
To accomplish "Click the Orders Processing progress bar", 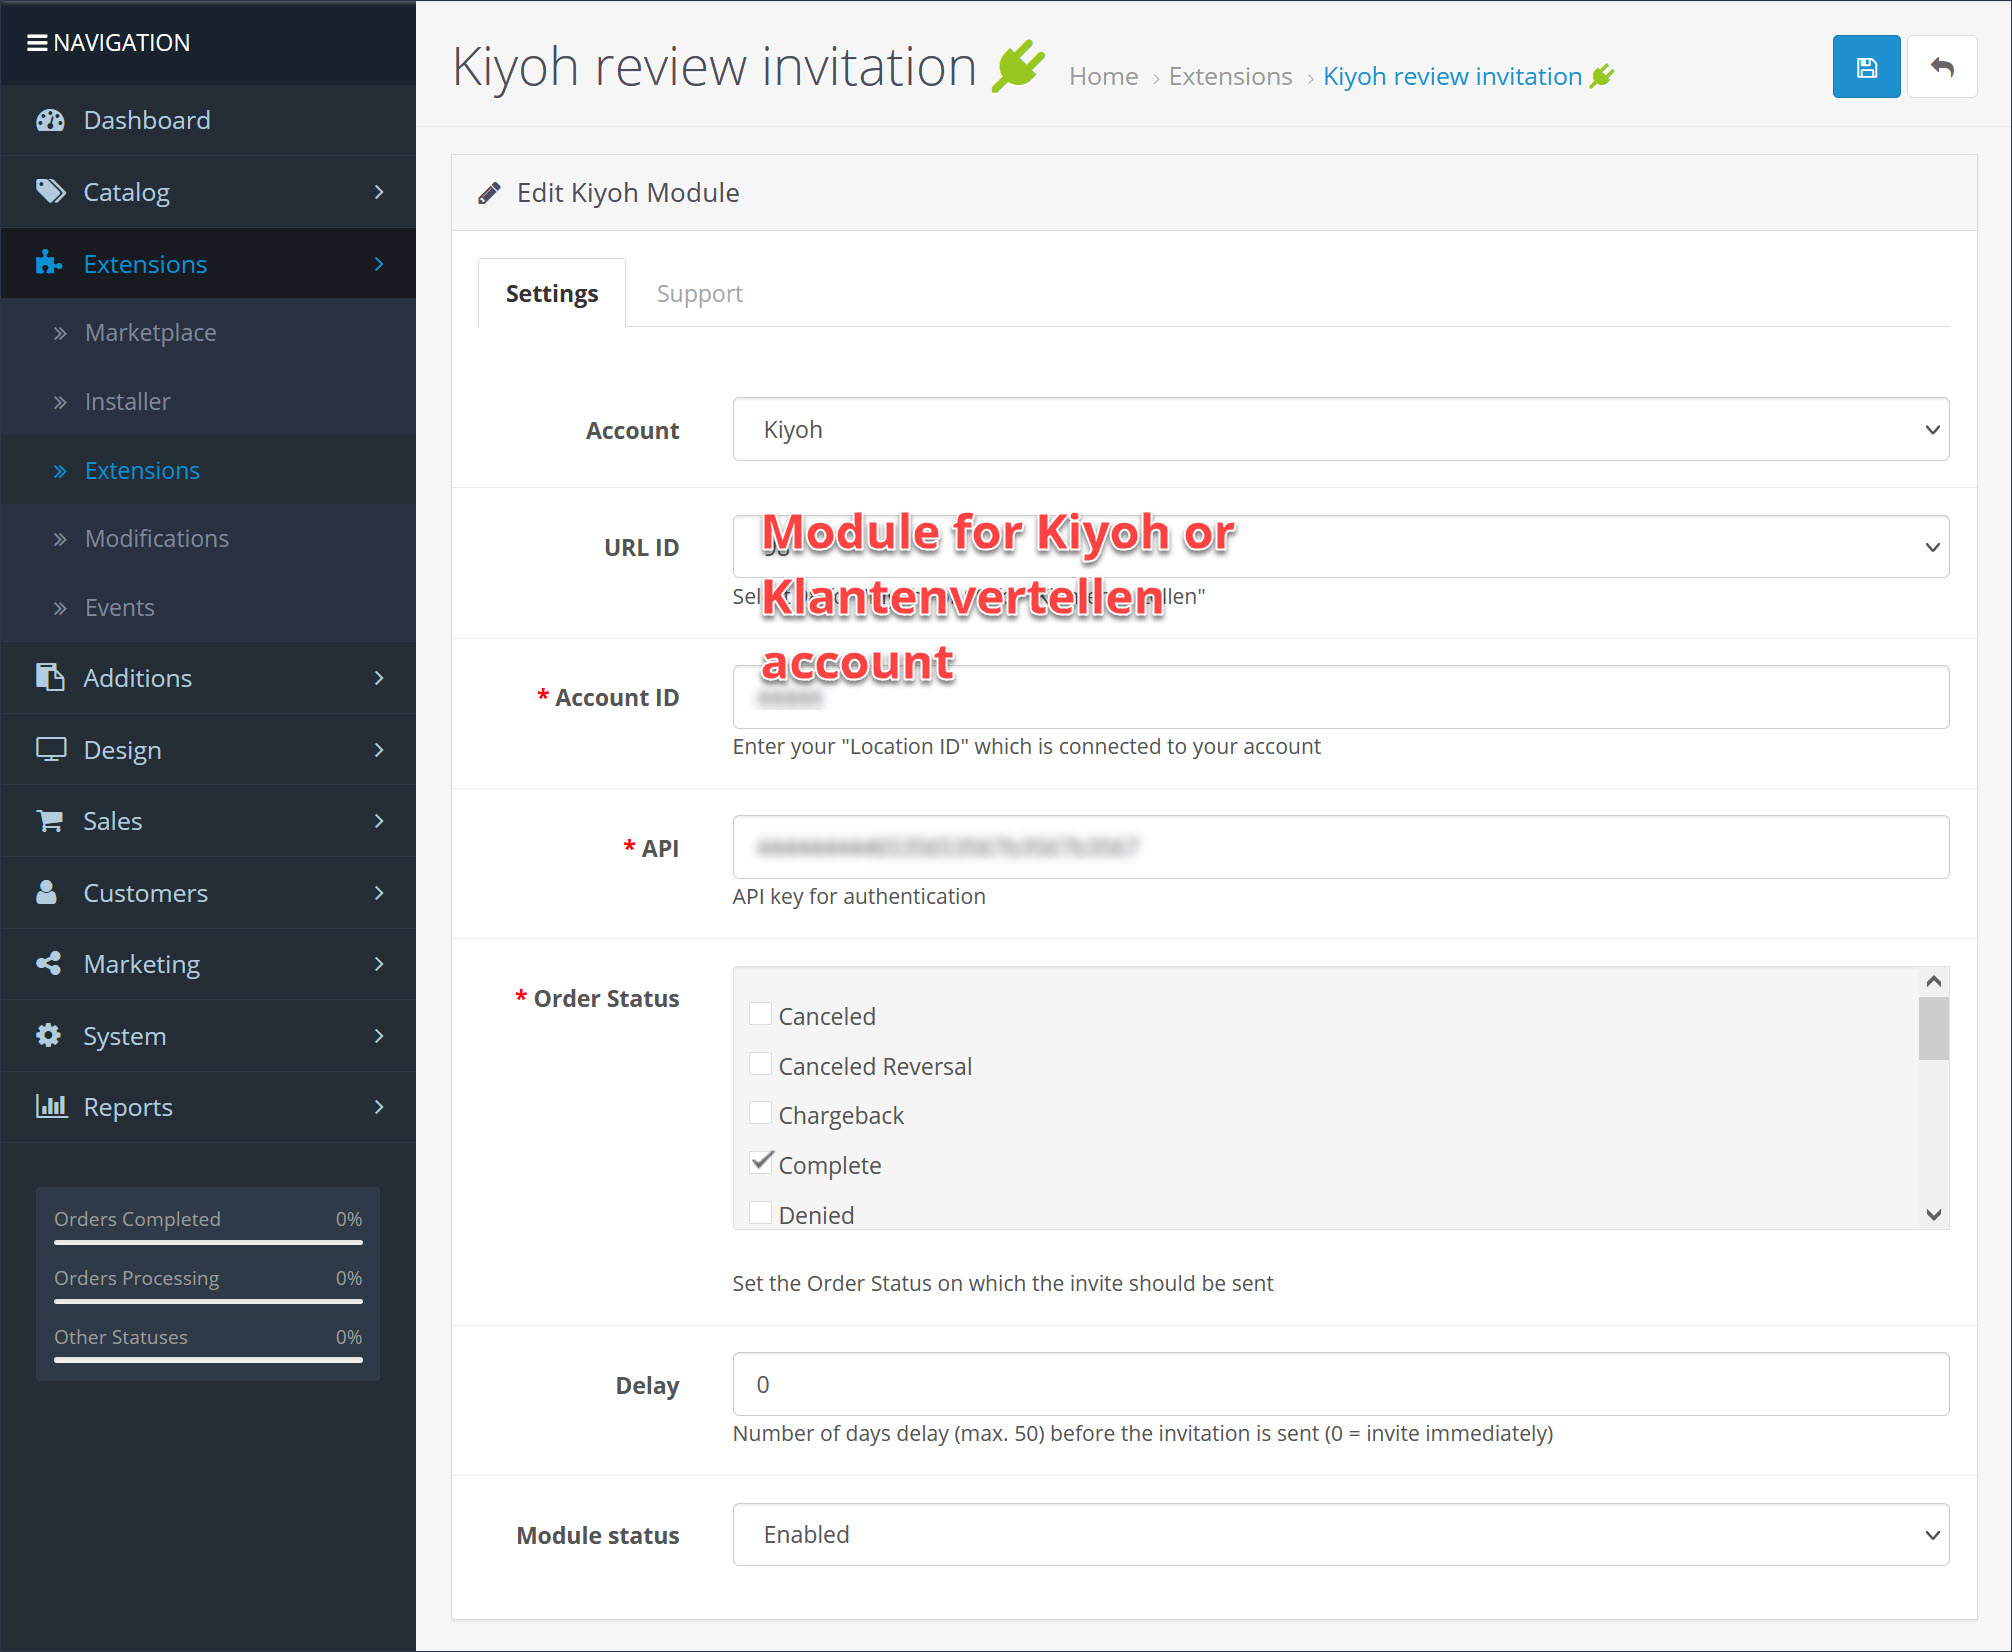I will tap(208, 1301).
